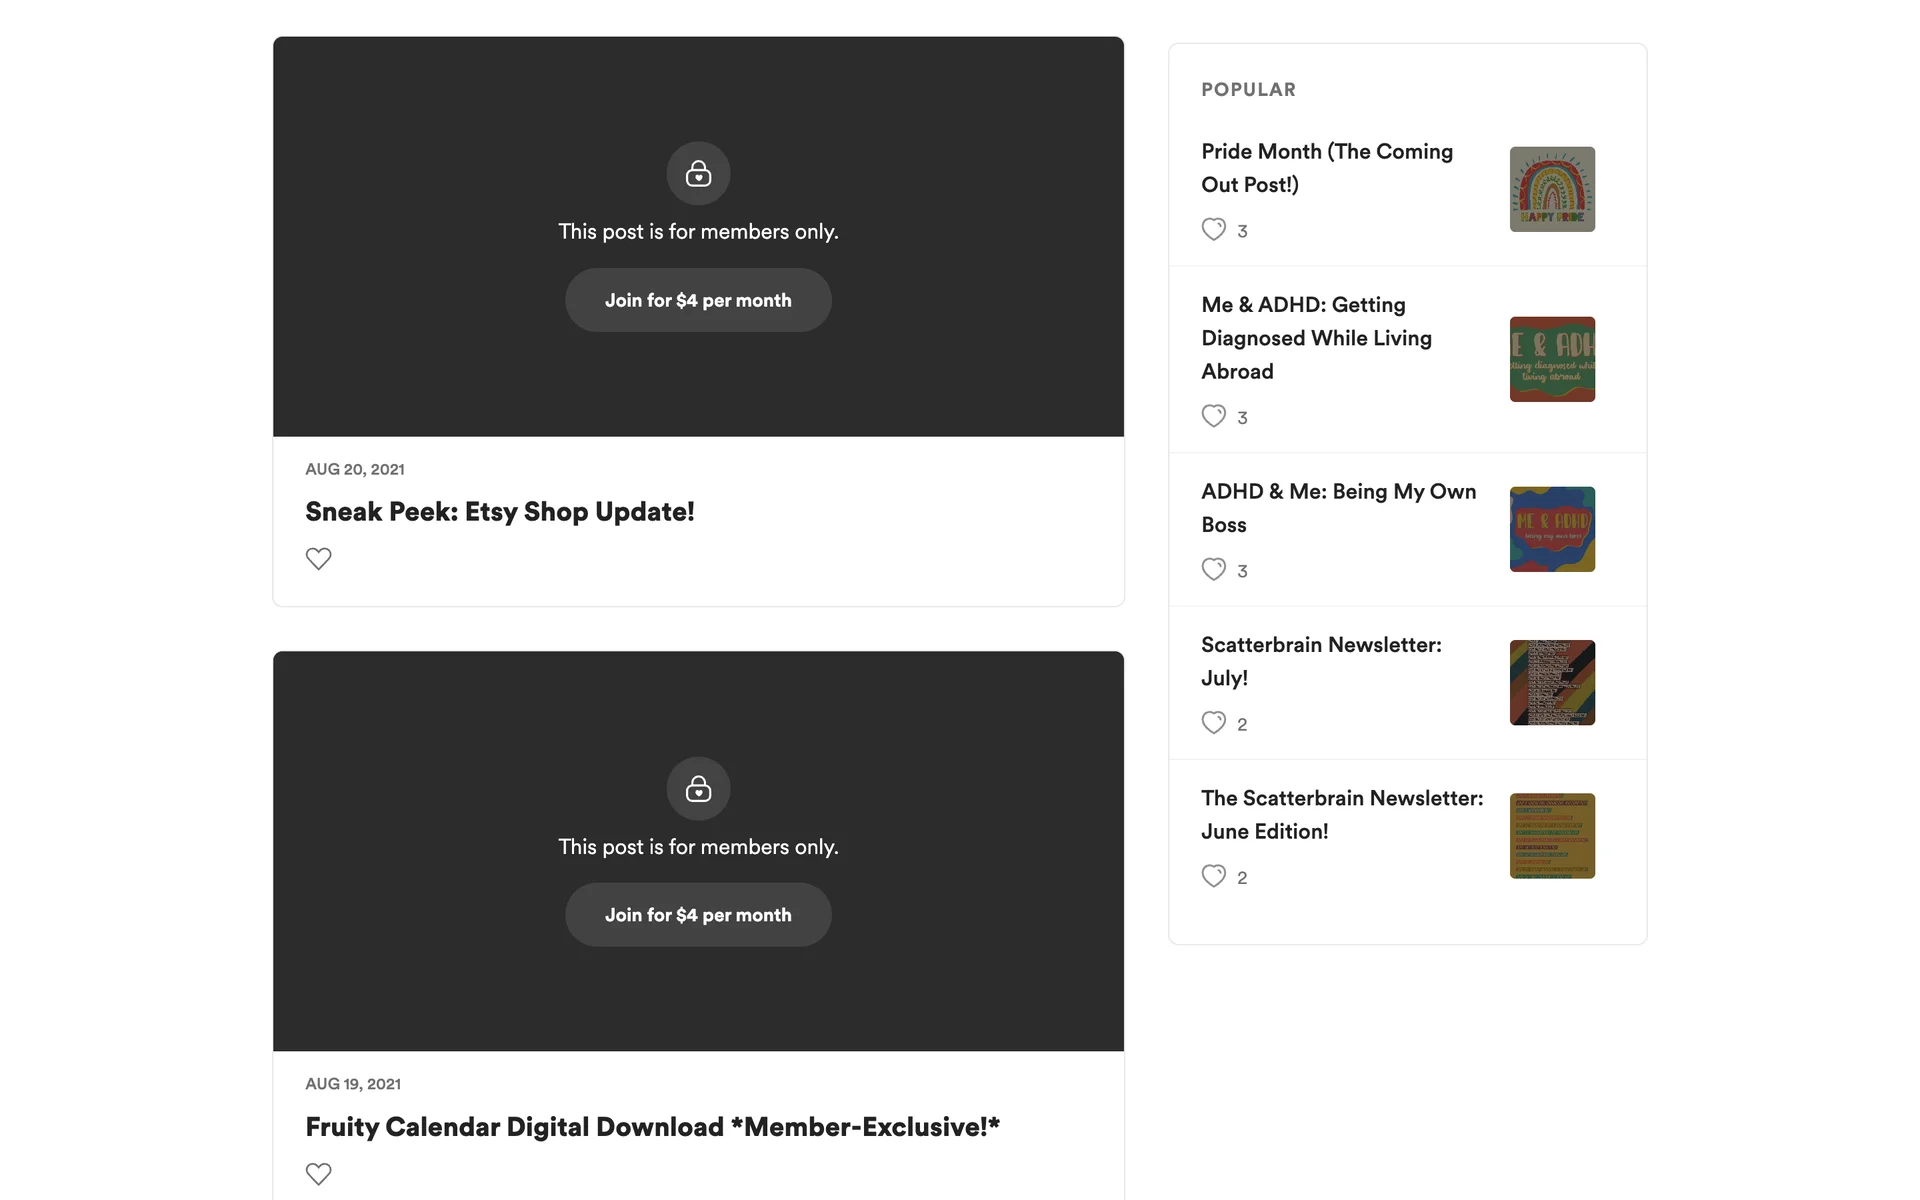
Task: Click the blue Me & ADHD boss thumbnail
Action: 1551,529
